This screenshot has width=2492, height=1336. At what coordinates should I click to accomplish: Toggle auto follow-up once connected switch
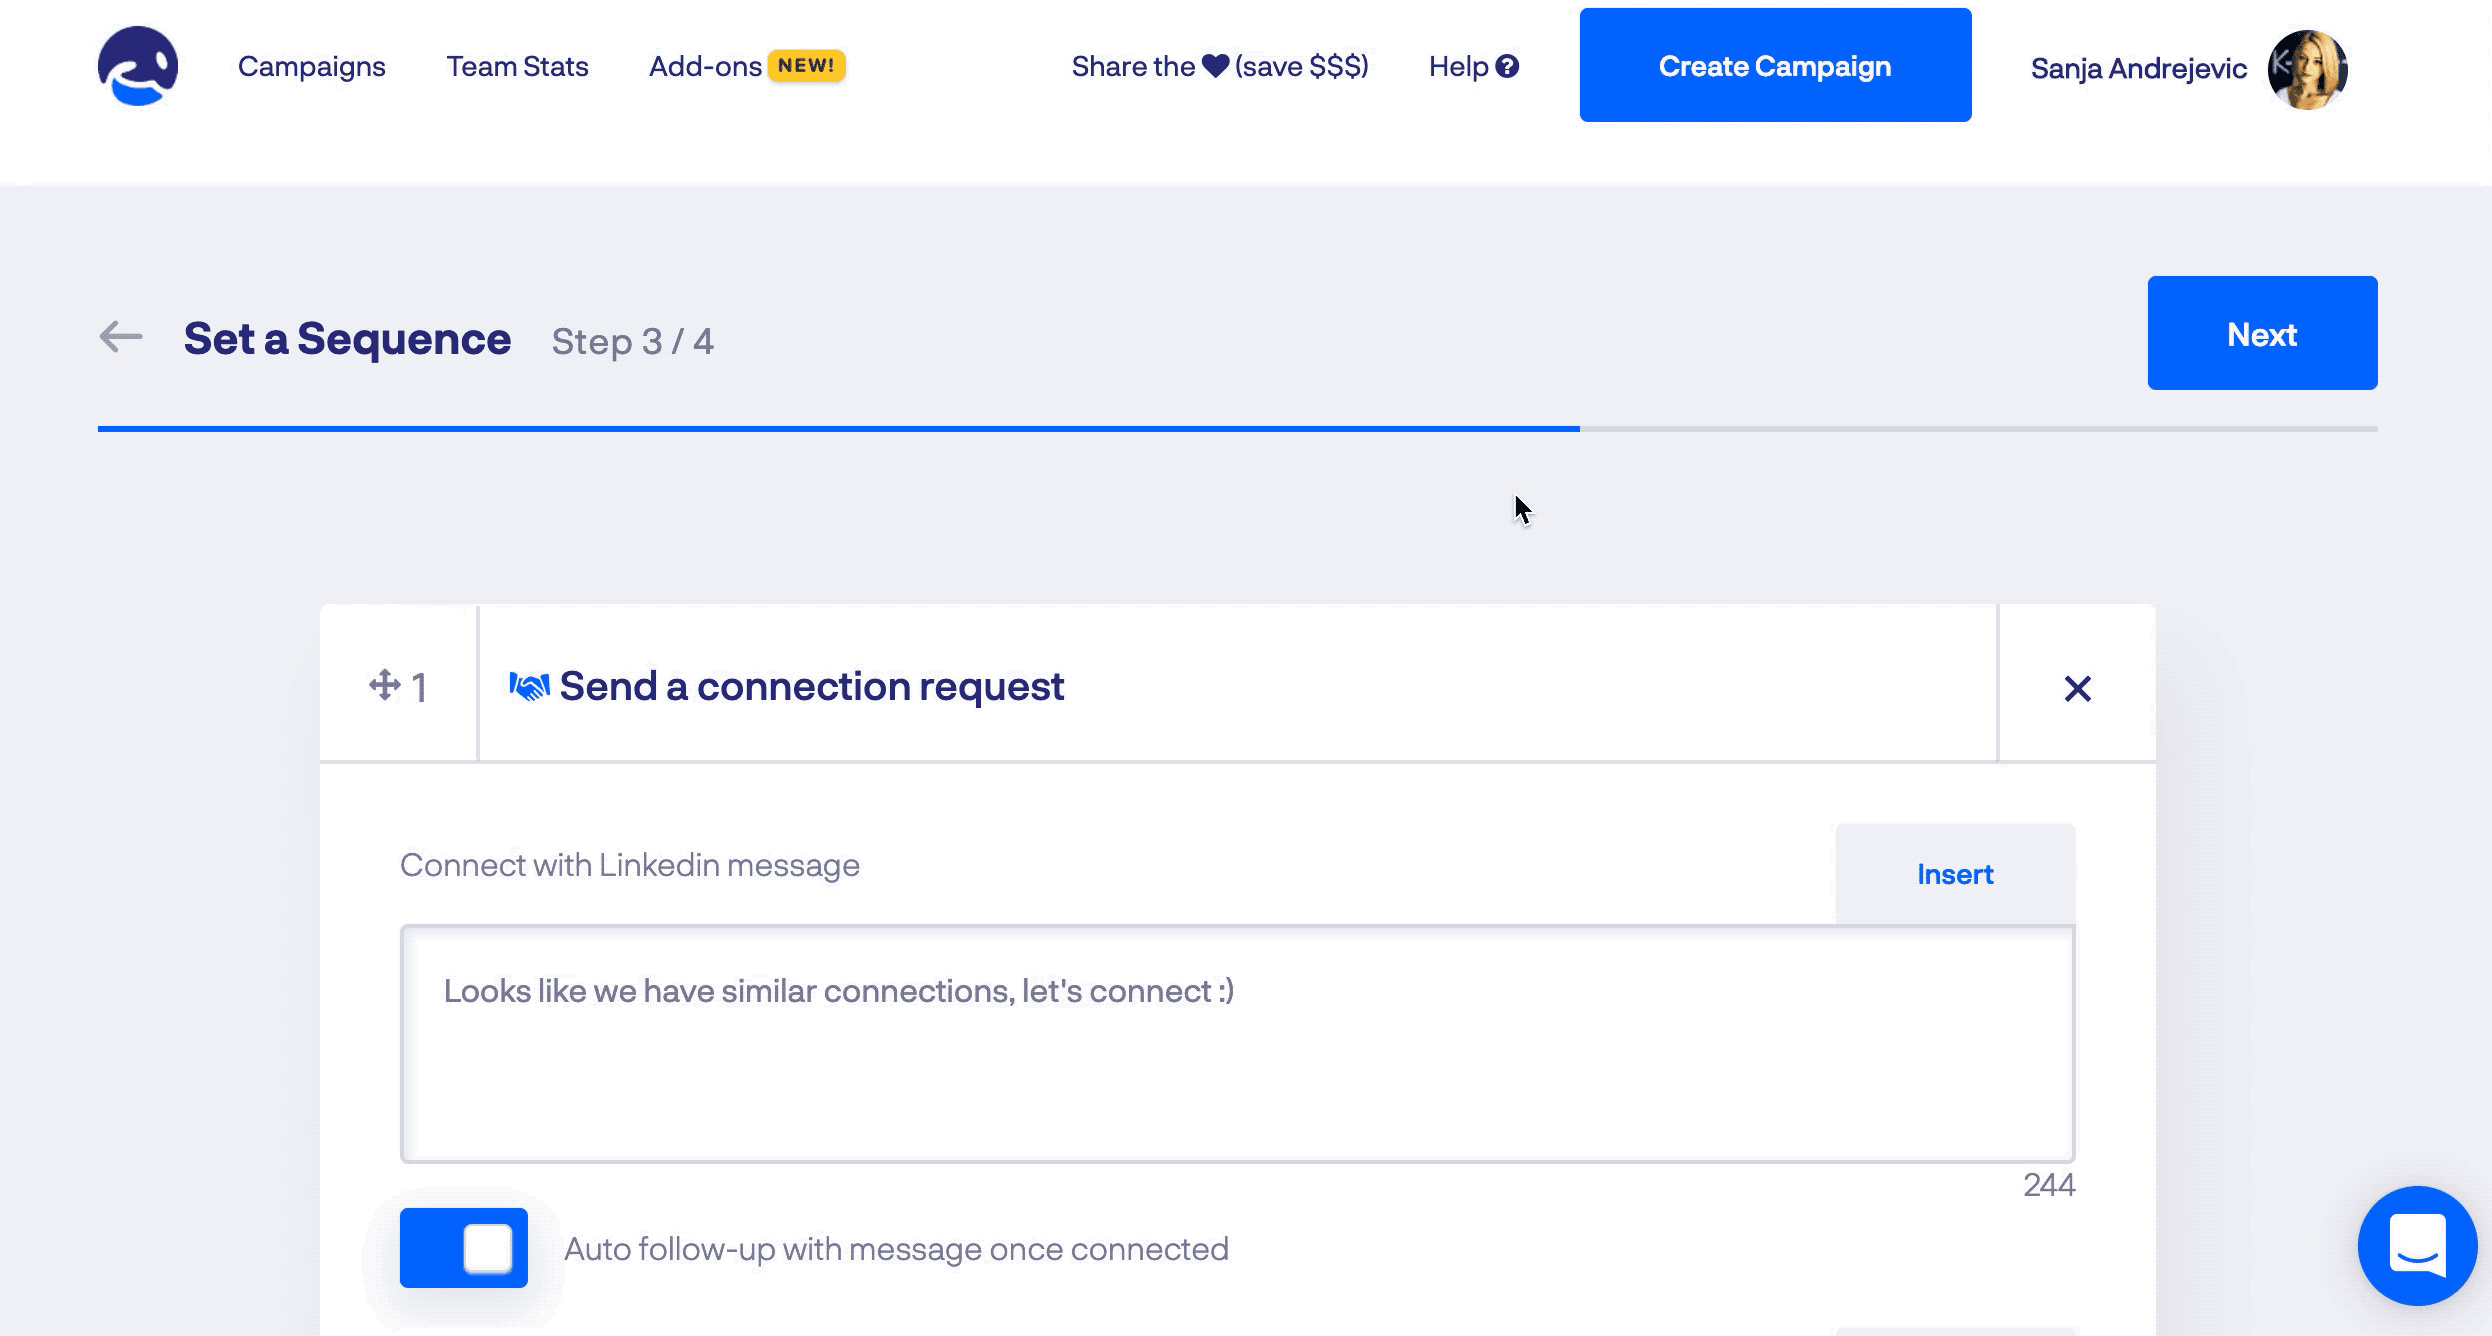pyautogui.click(x=464, y=1248)
